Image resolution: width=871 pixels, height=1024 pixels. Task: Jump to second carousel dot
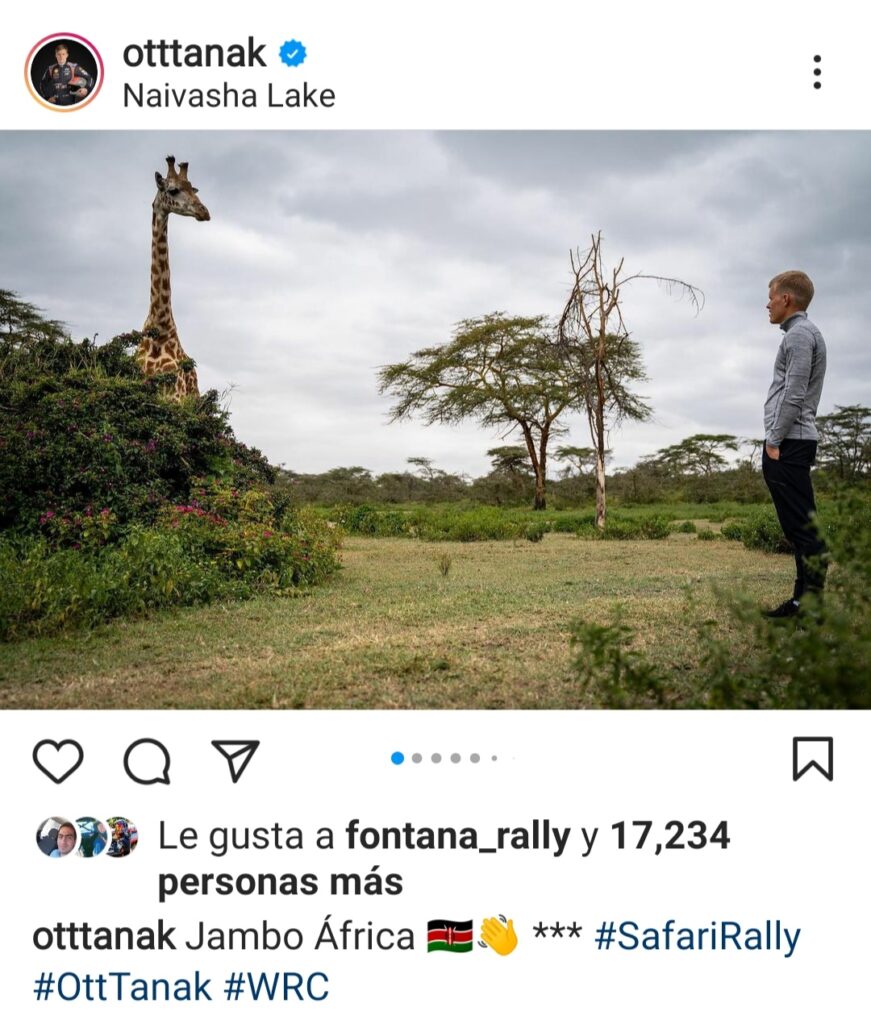coord(417,758)
